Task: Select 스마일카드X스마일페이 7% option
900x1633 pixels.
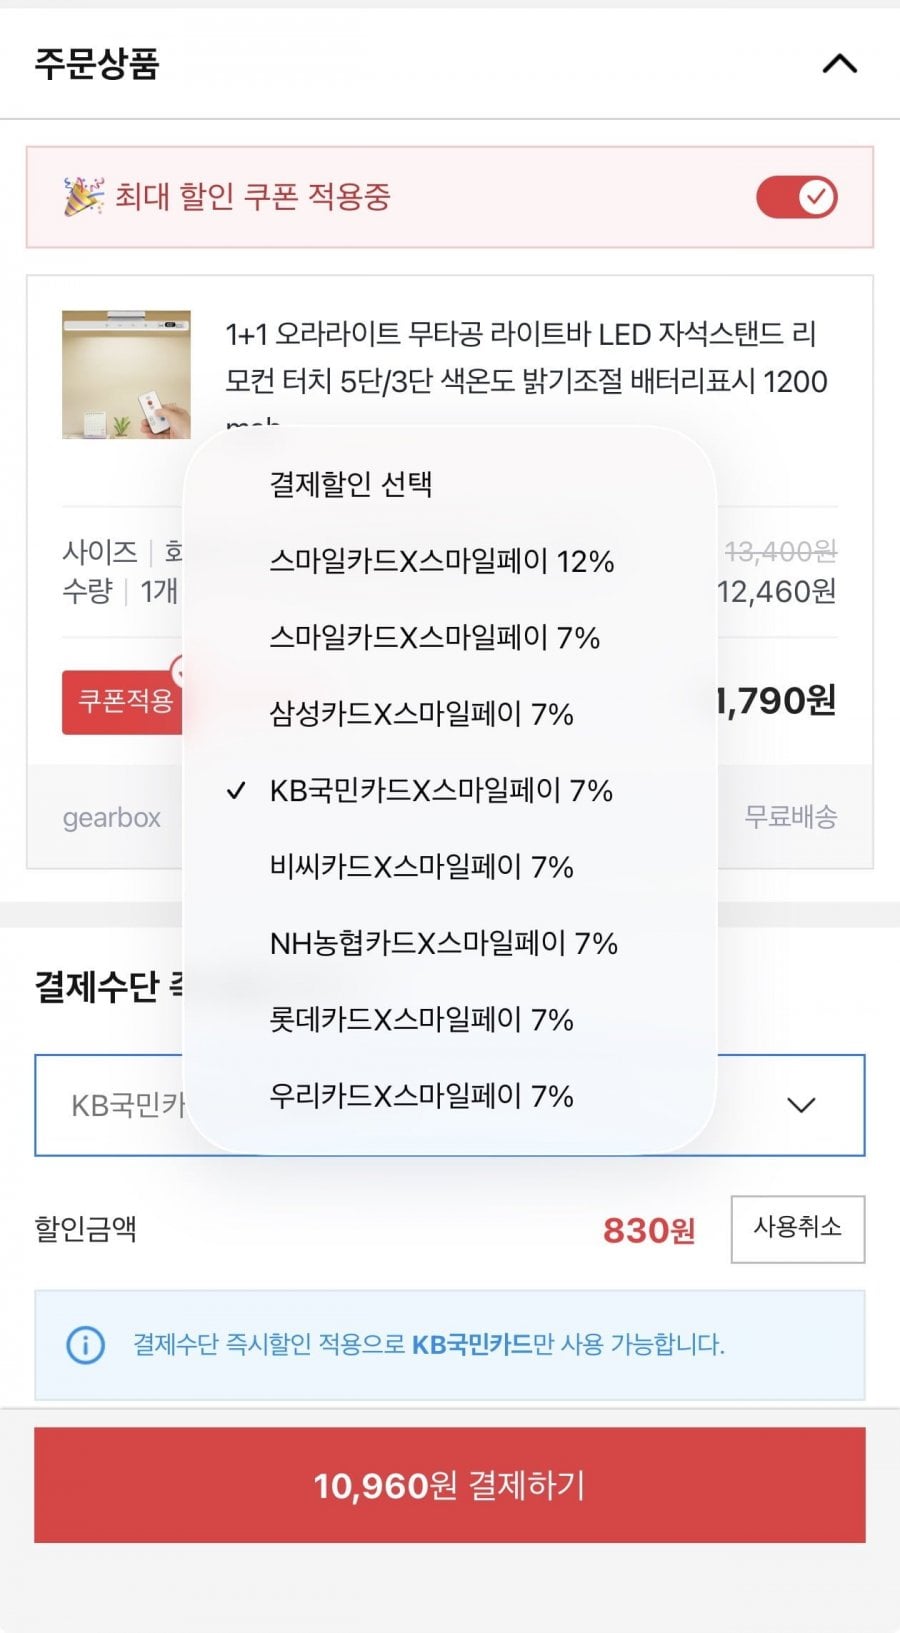Action: [x=434, y=637]
